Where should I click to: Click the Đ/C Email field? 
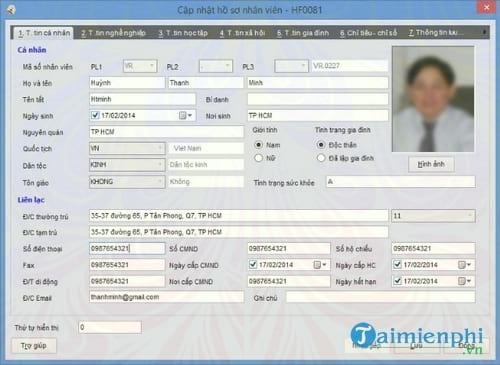pos(166,297)
